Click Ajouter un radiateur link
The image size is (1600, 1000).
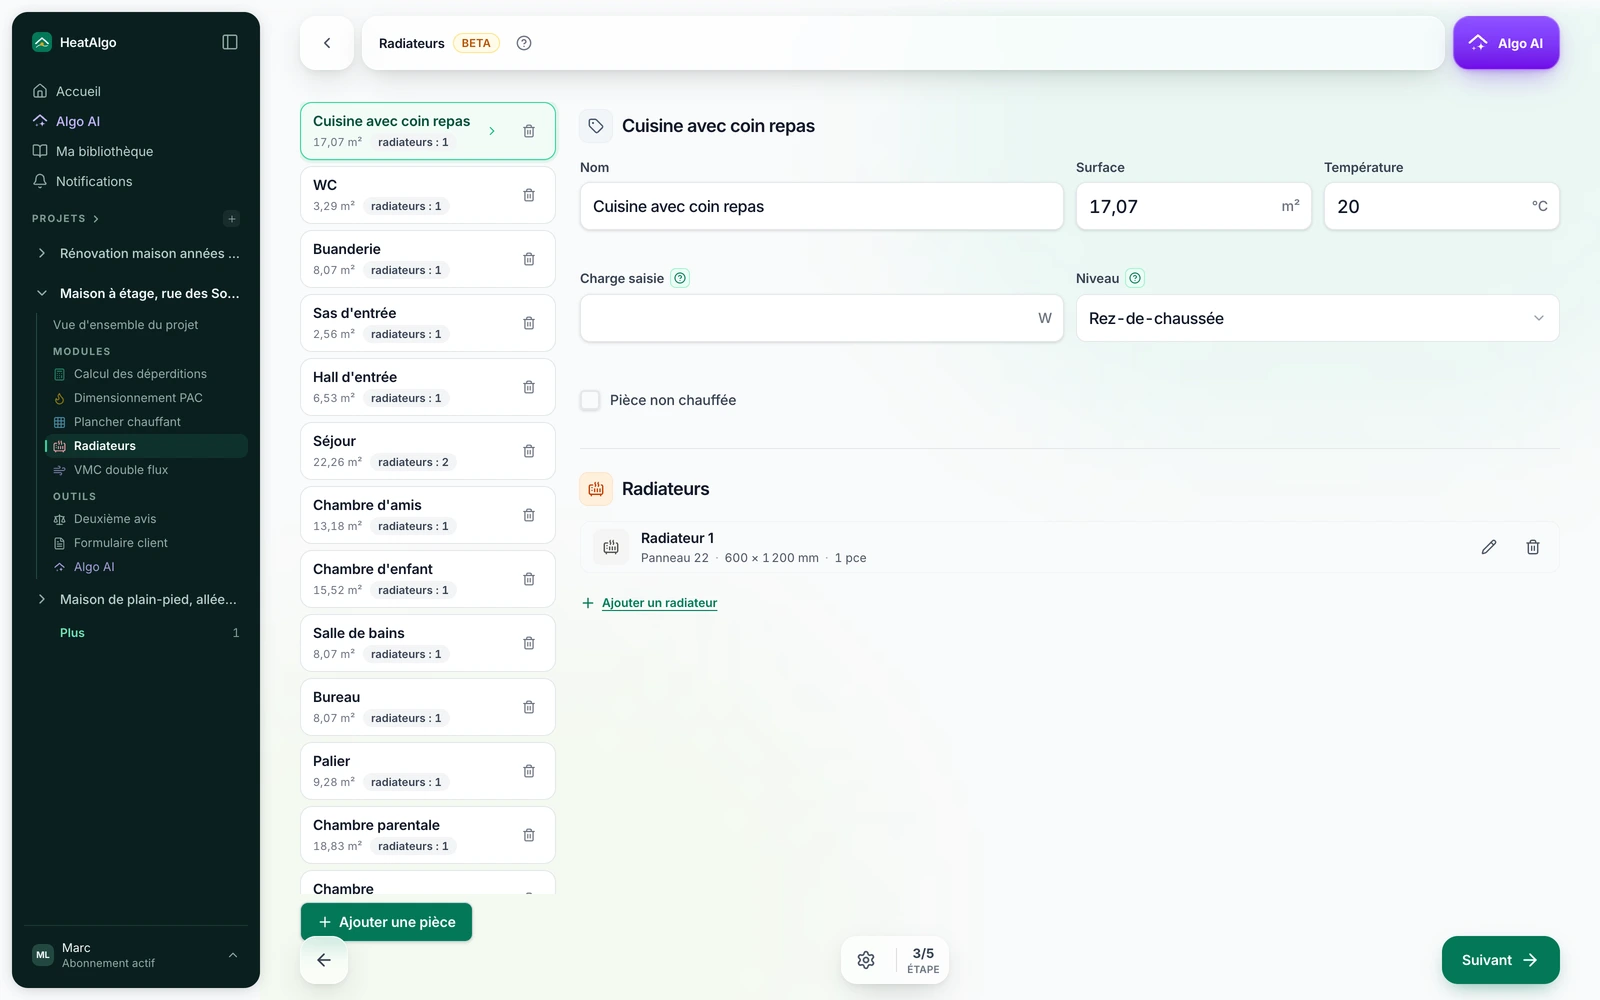tap(659, 603)
